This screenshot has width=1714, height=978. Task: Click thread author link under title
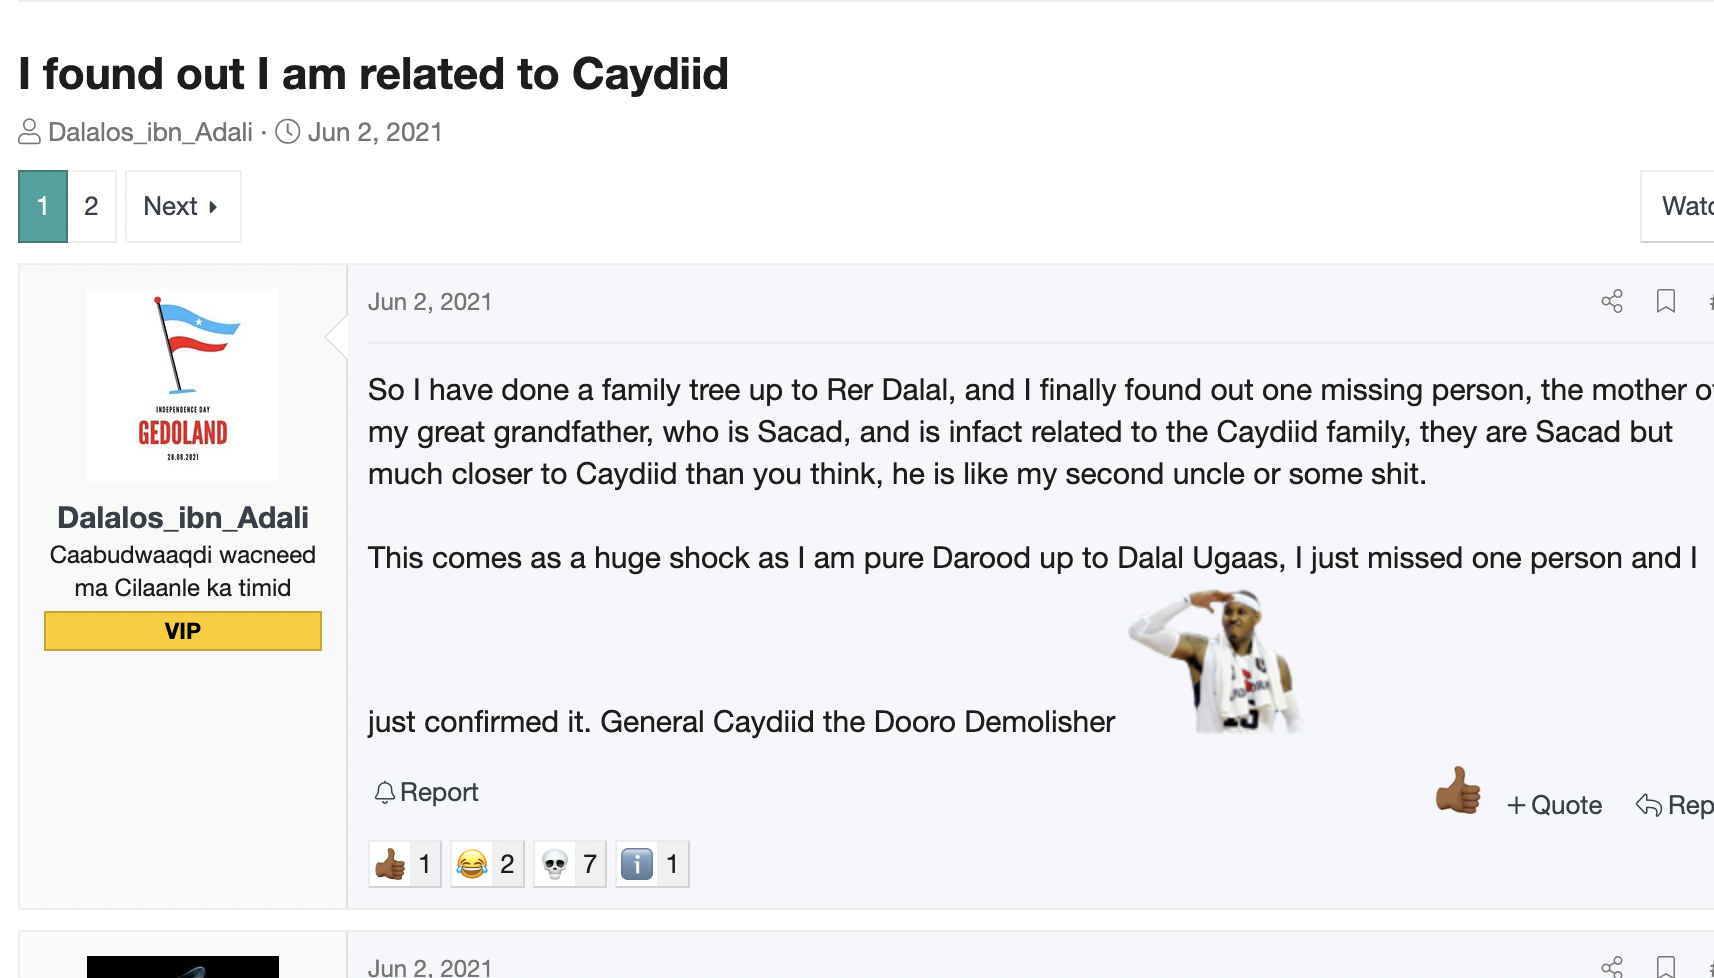coord(150,133)
